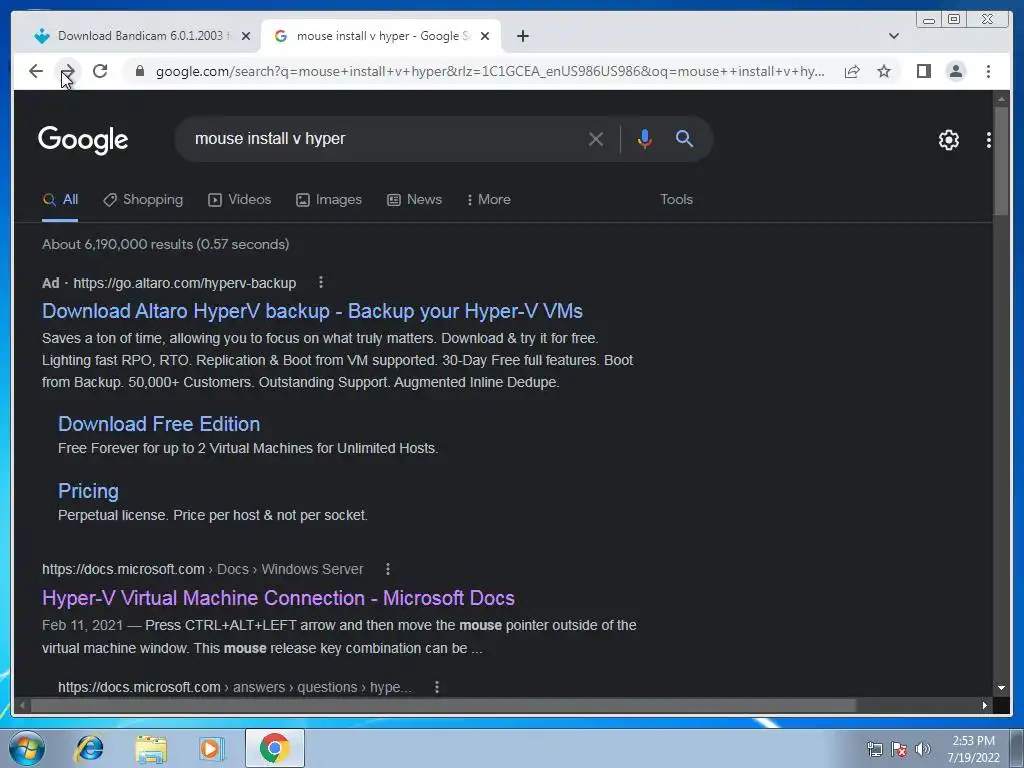Submit search with magnifier icon

click(684, 138)
